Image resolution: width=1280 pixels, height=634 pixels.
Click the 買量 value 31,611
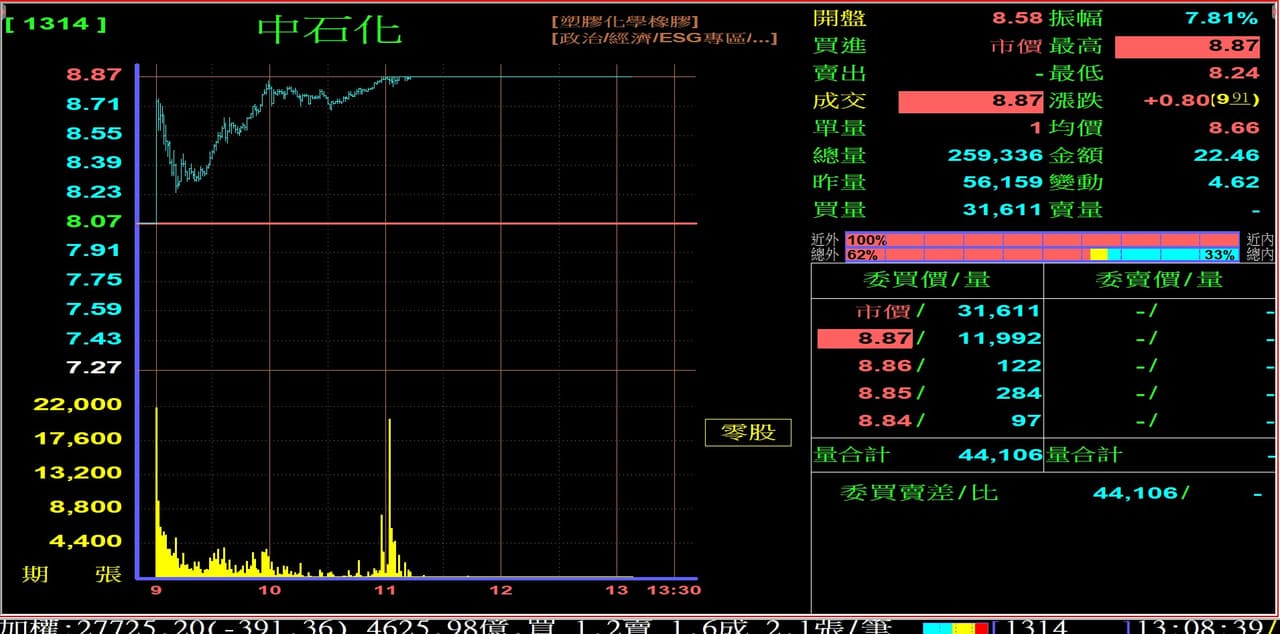(1002, 210)
